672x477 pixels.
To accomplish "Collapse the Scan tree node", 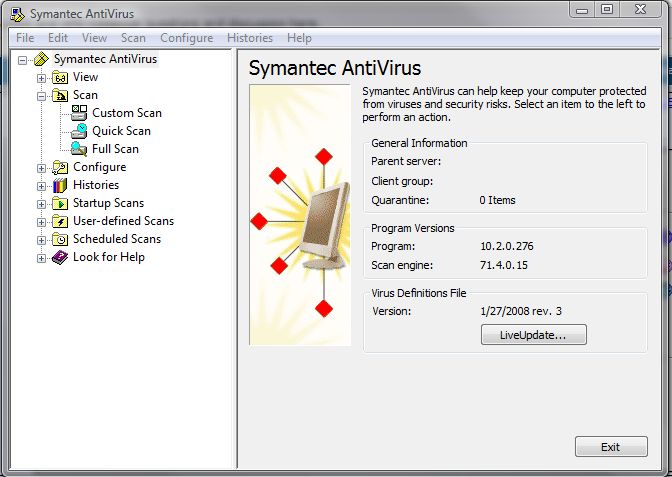I will (41, 96).
